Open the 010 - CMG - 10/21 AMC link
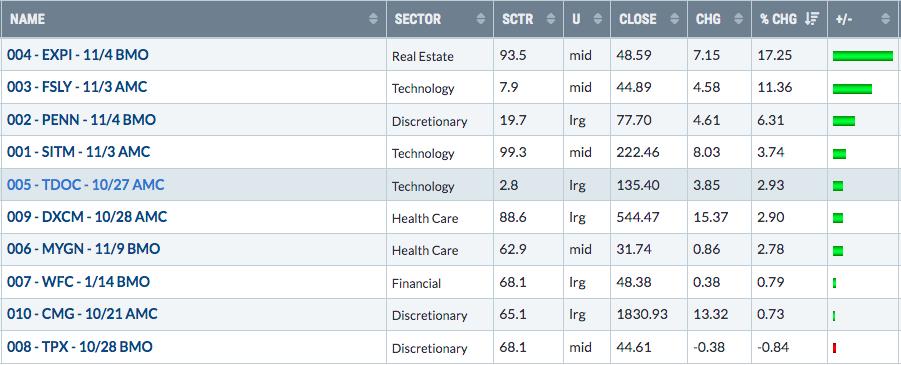Screen dimensions: 901x365 click(82, 314)
